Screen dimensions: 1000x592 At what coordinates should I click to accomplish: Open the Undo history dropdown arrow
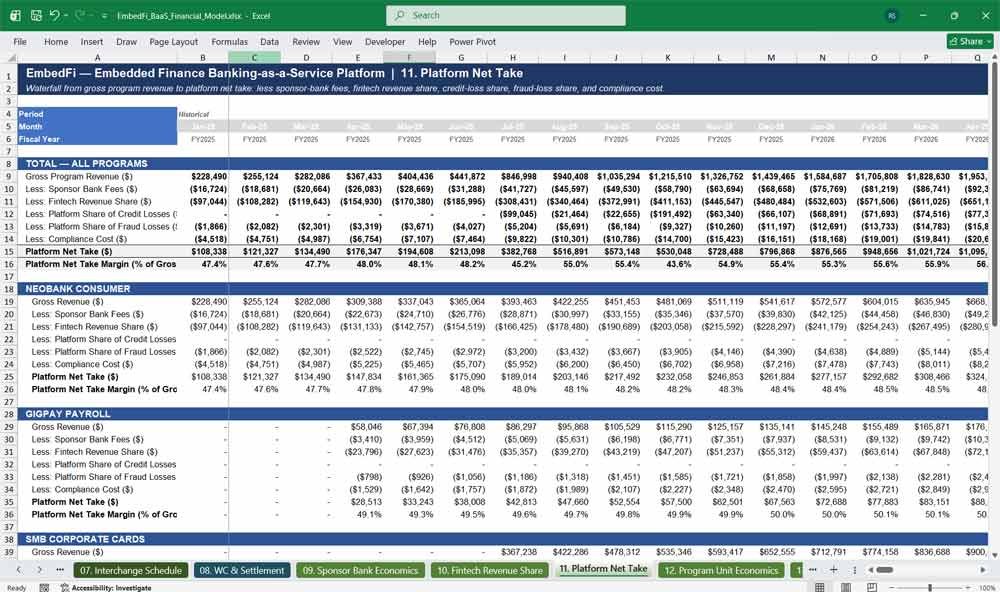(65, 15)
